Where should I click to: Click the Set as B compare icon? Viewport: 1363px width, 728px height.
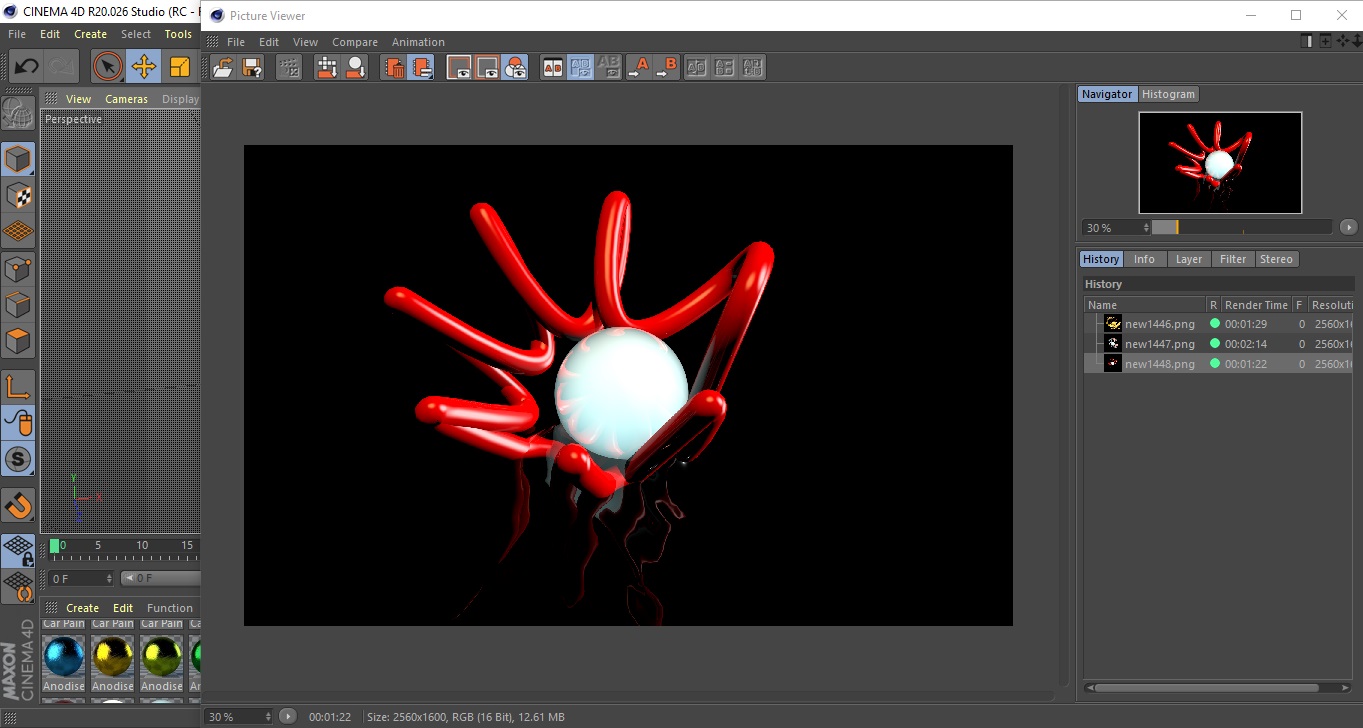(667, 67)
